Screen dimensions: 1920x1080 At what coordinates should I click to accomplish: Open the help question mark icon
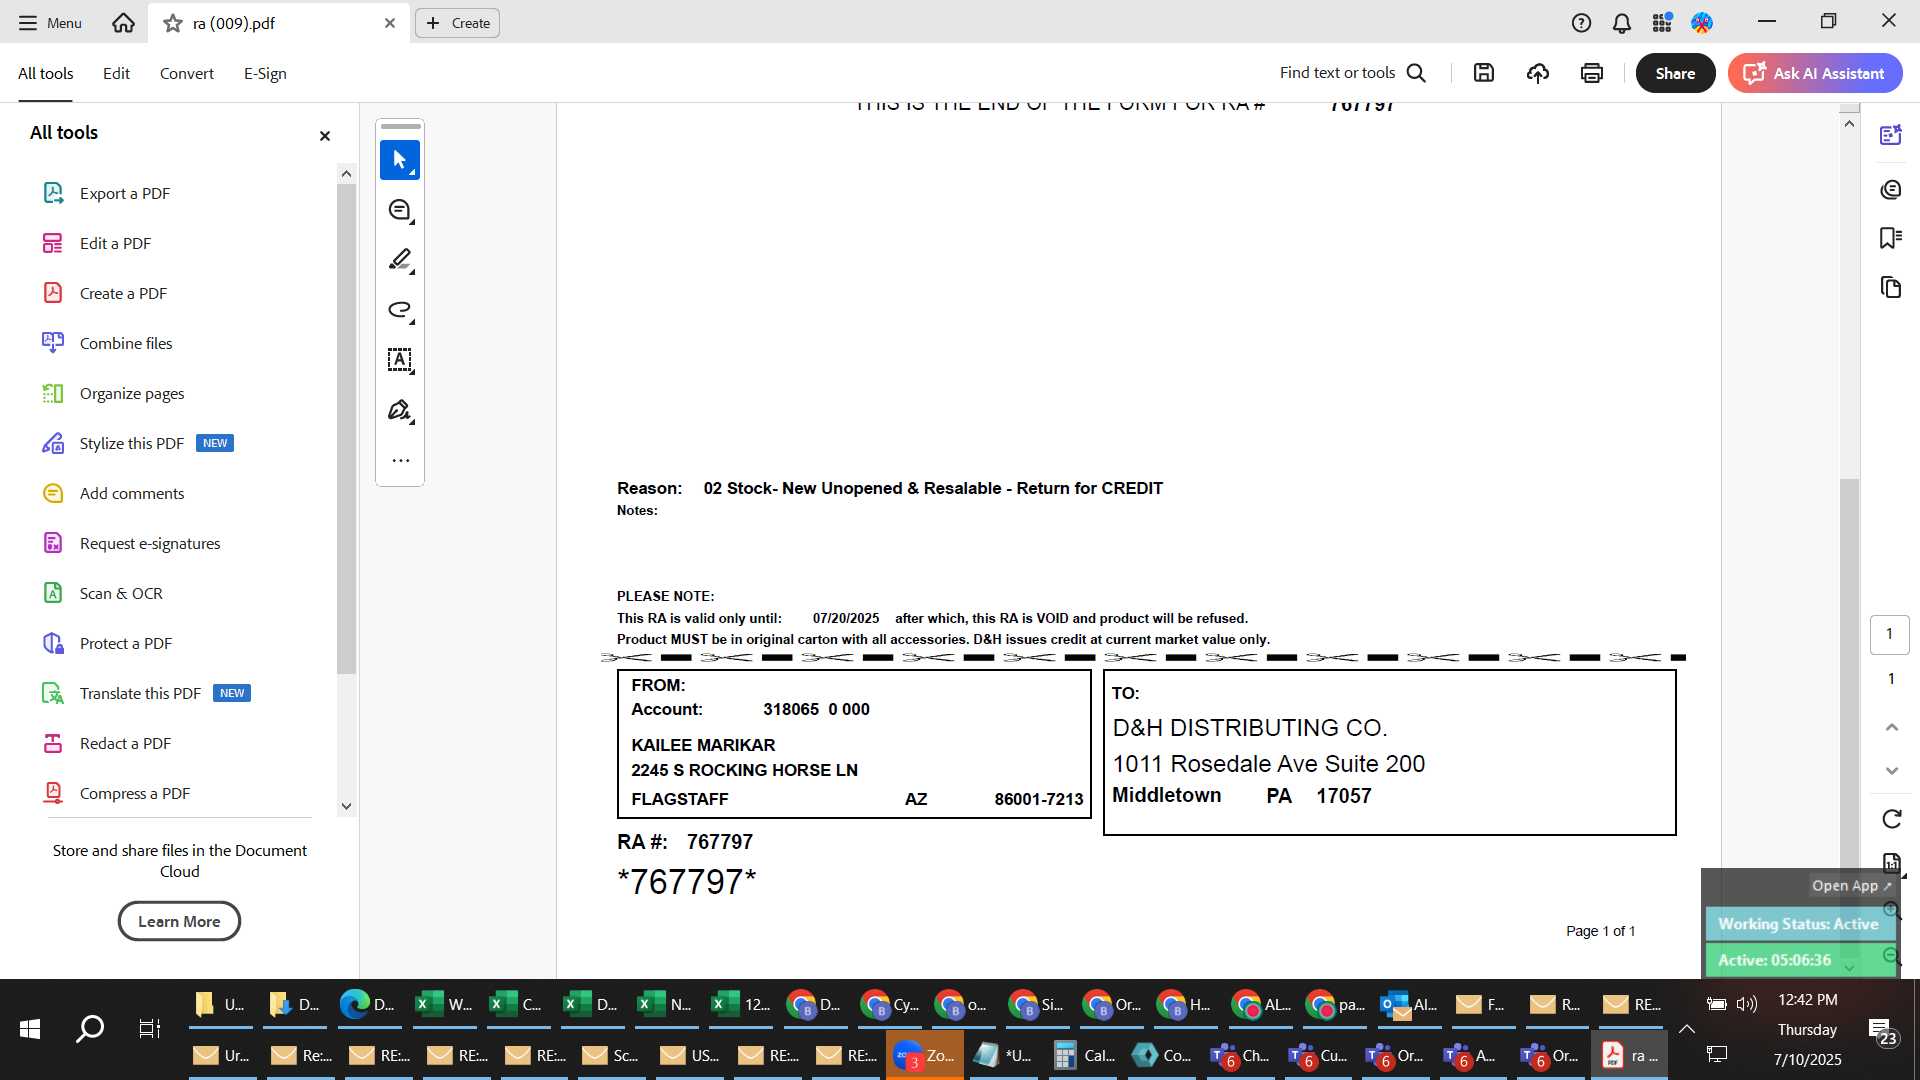[1581, 22]
